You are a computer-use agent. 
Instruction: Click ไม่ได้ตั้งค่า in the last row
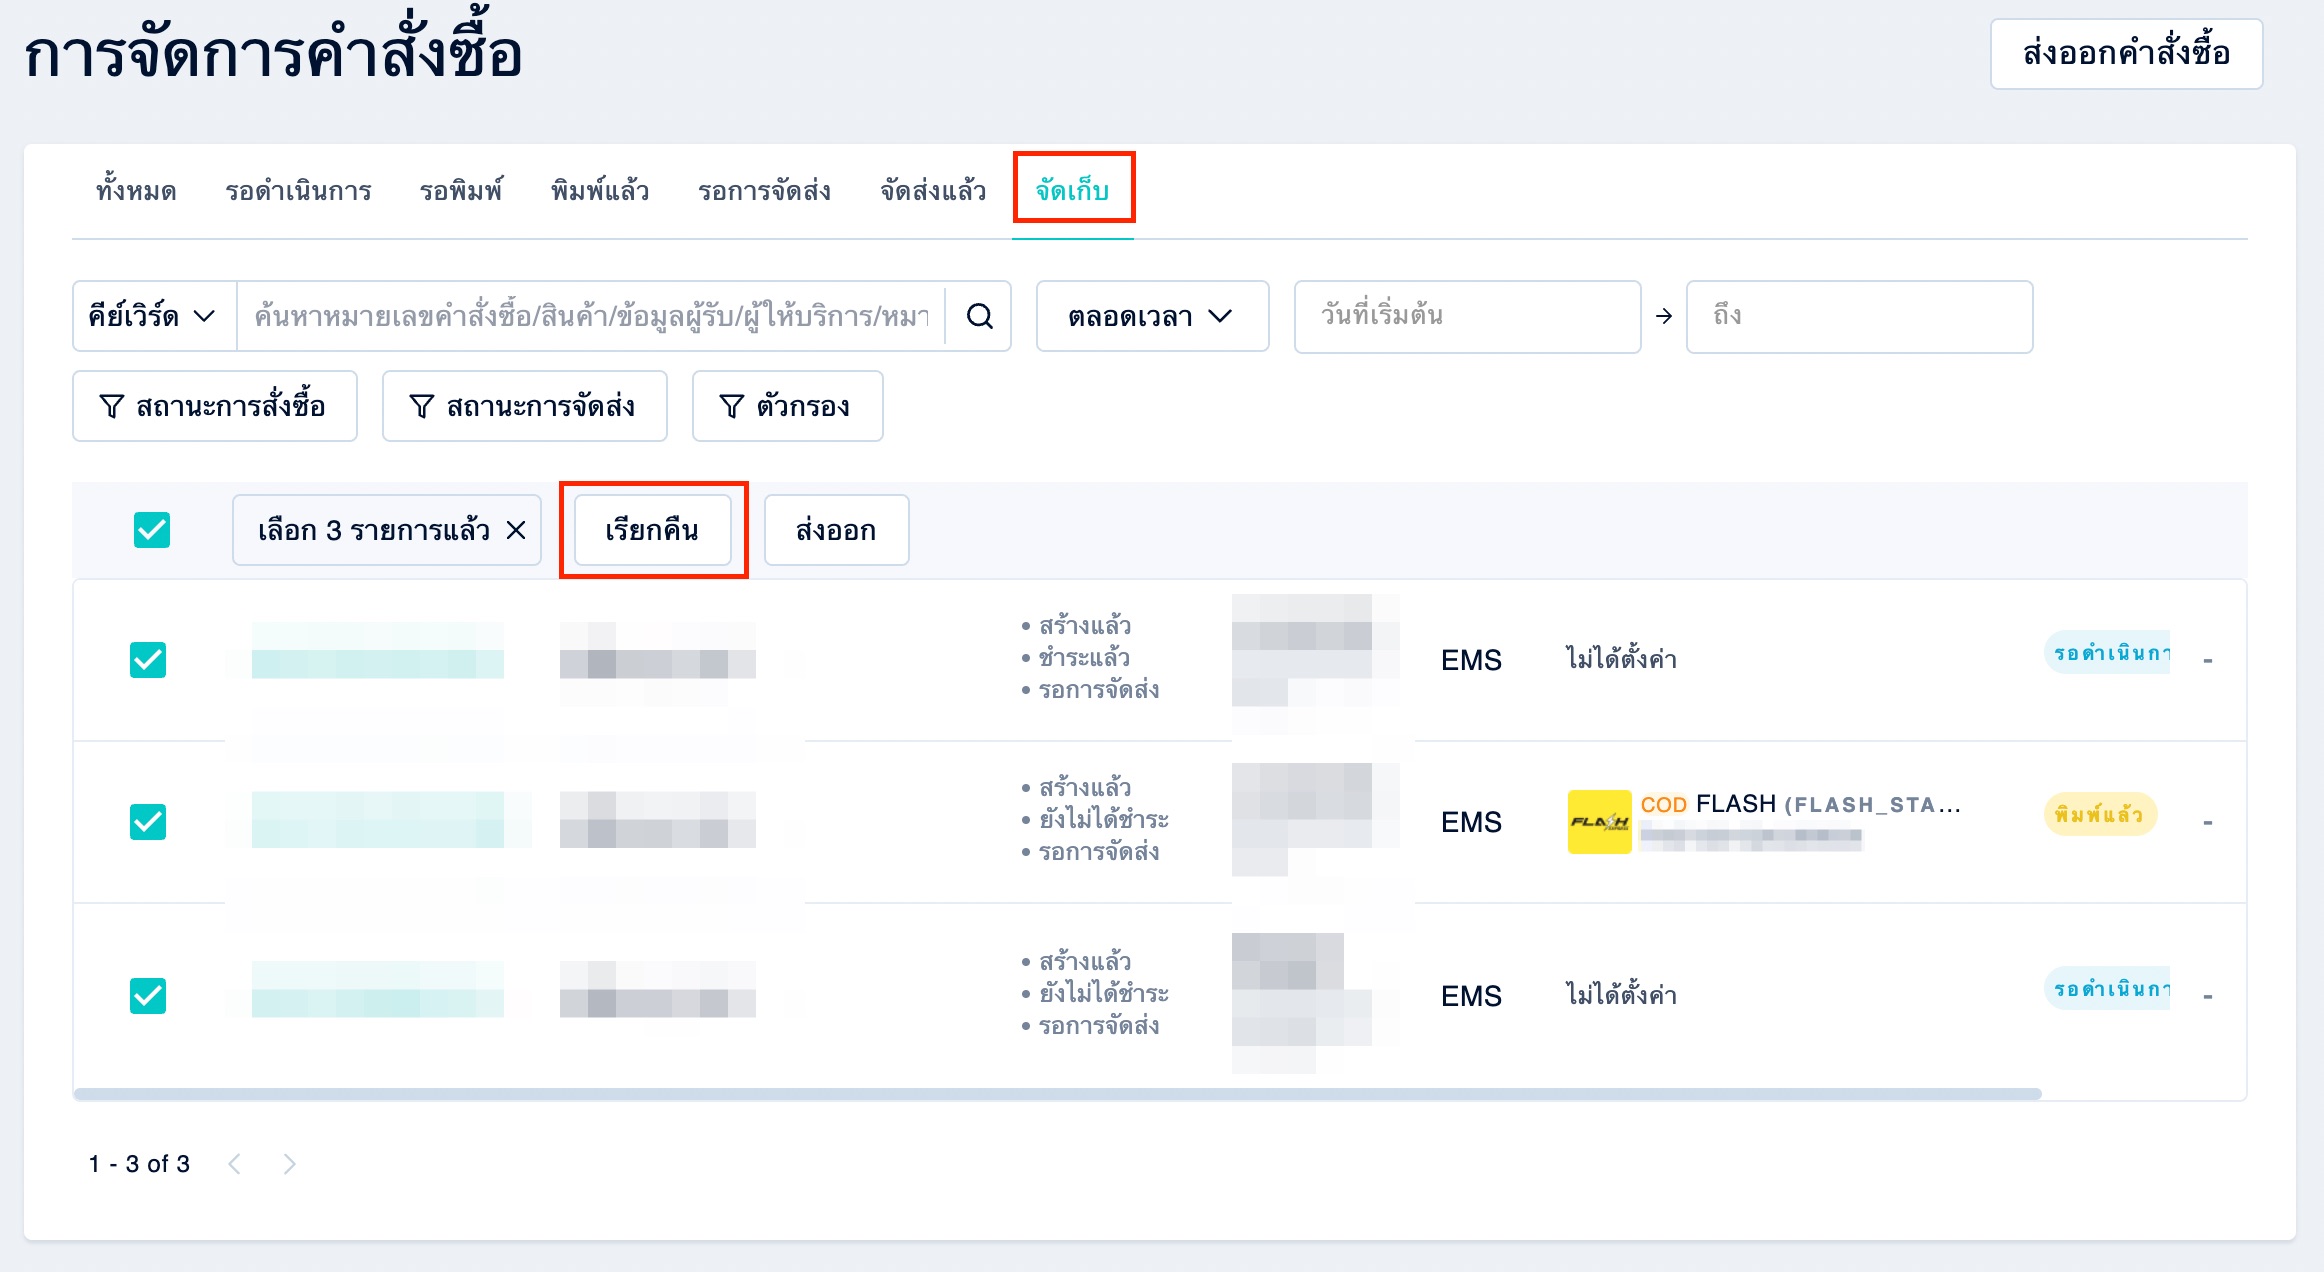point(1621,995)
